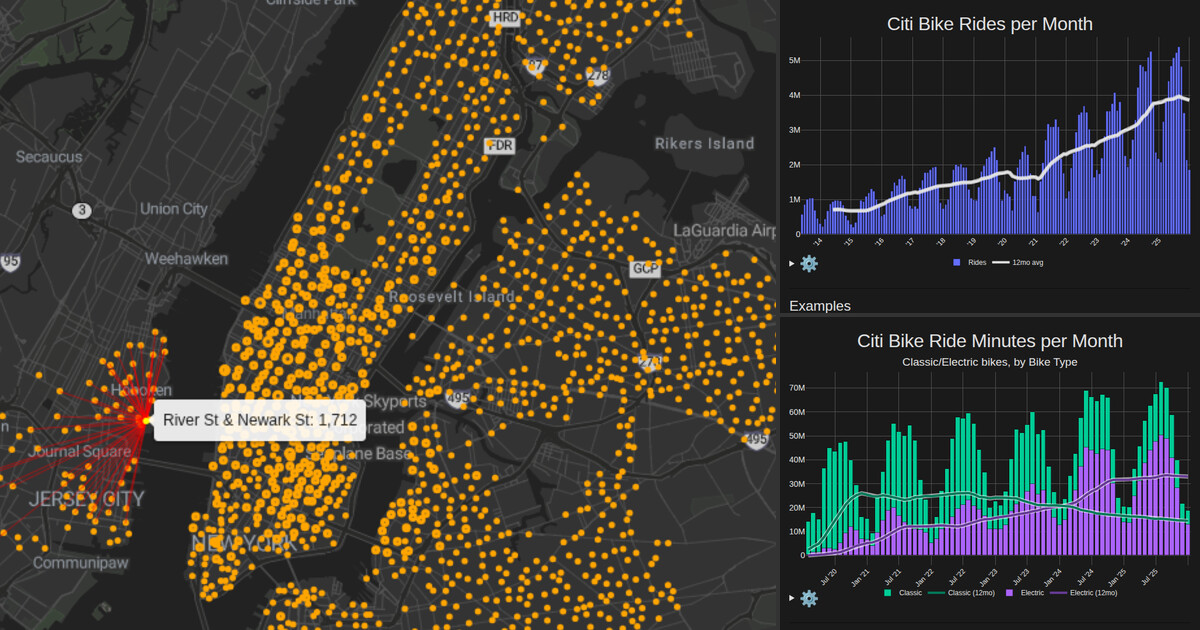This screenshot has height=630, width=1200.
Task: Click the Classic/Electric bikes, by Bike Type subtitle
Action: pyautogui.click(x=990, y=362)
